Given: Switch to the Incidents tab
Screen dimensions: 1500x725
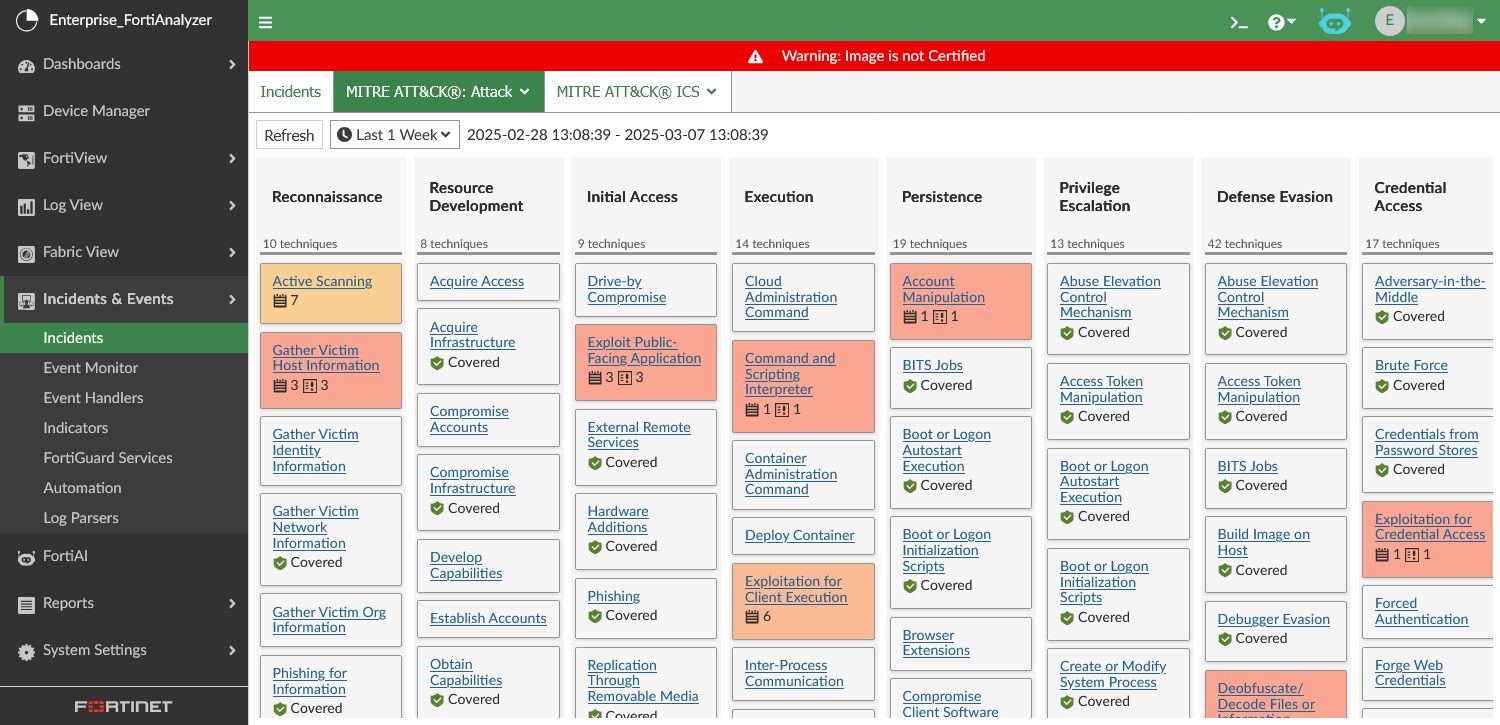Looking at the screenshot, I should 290,92.
